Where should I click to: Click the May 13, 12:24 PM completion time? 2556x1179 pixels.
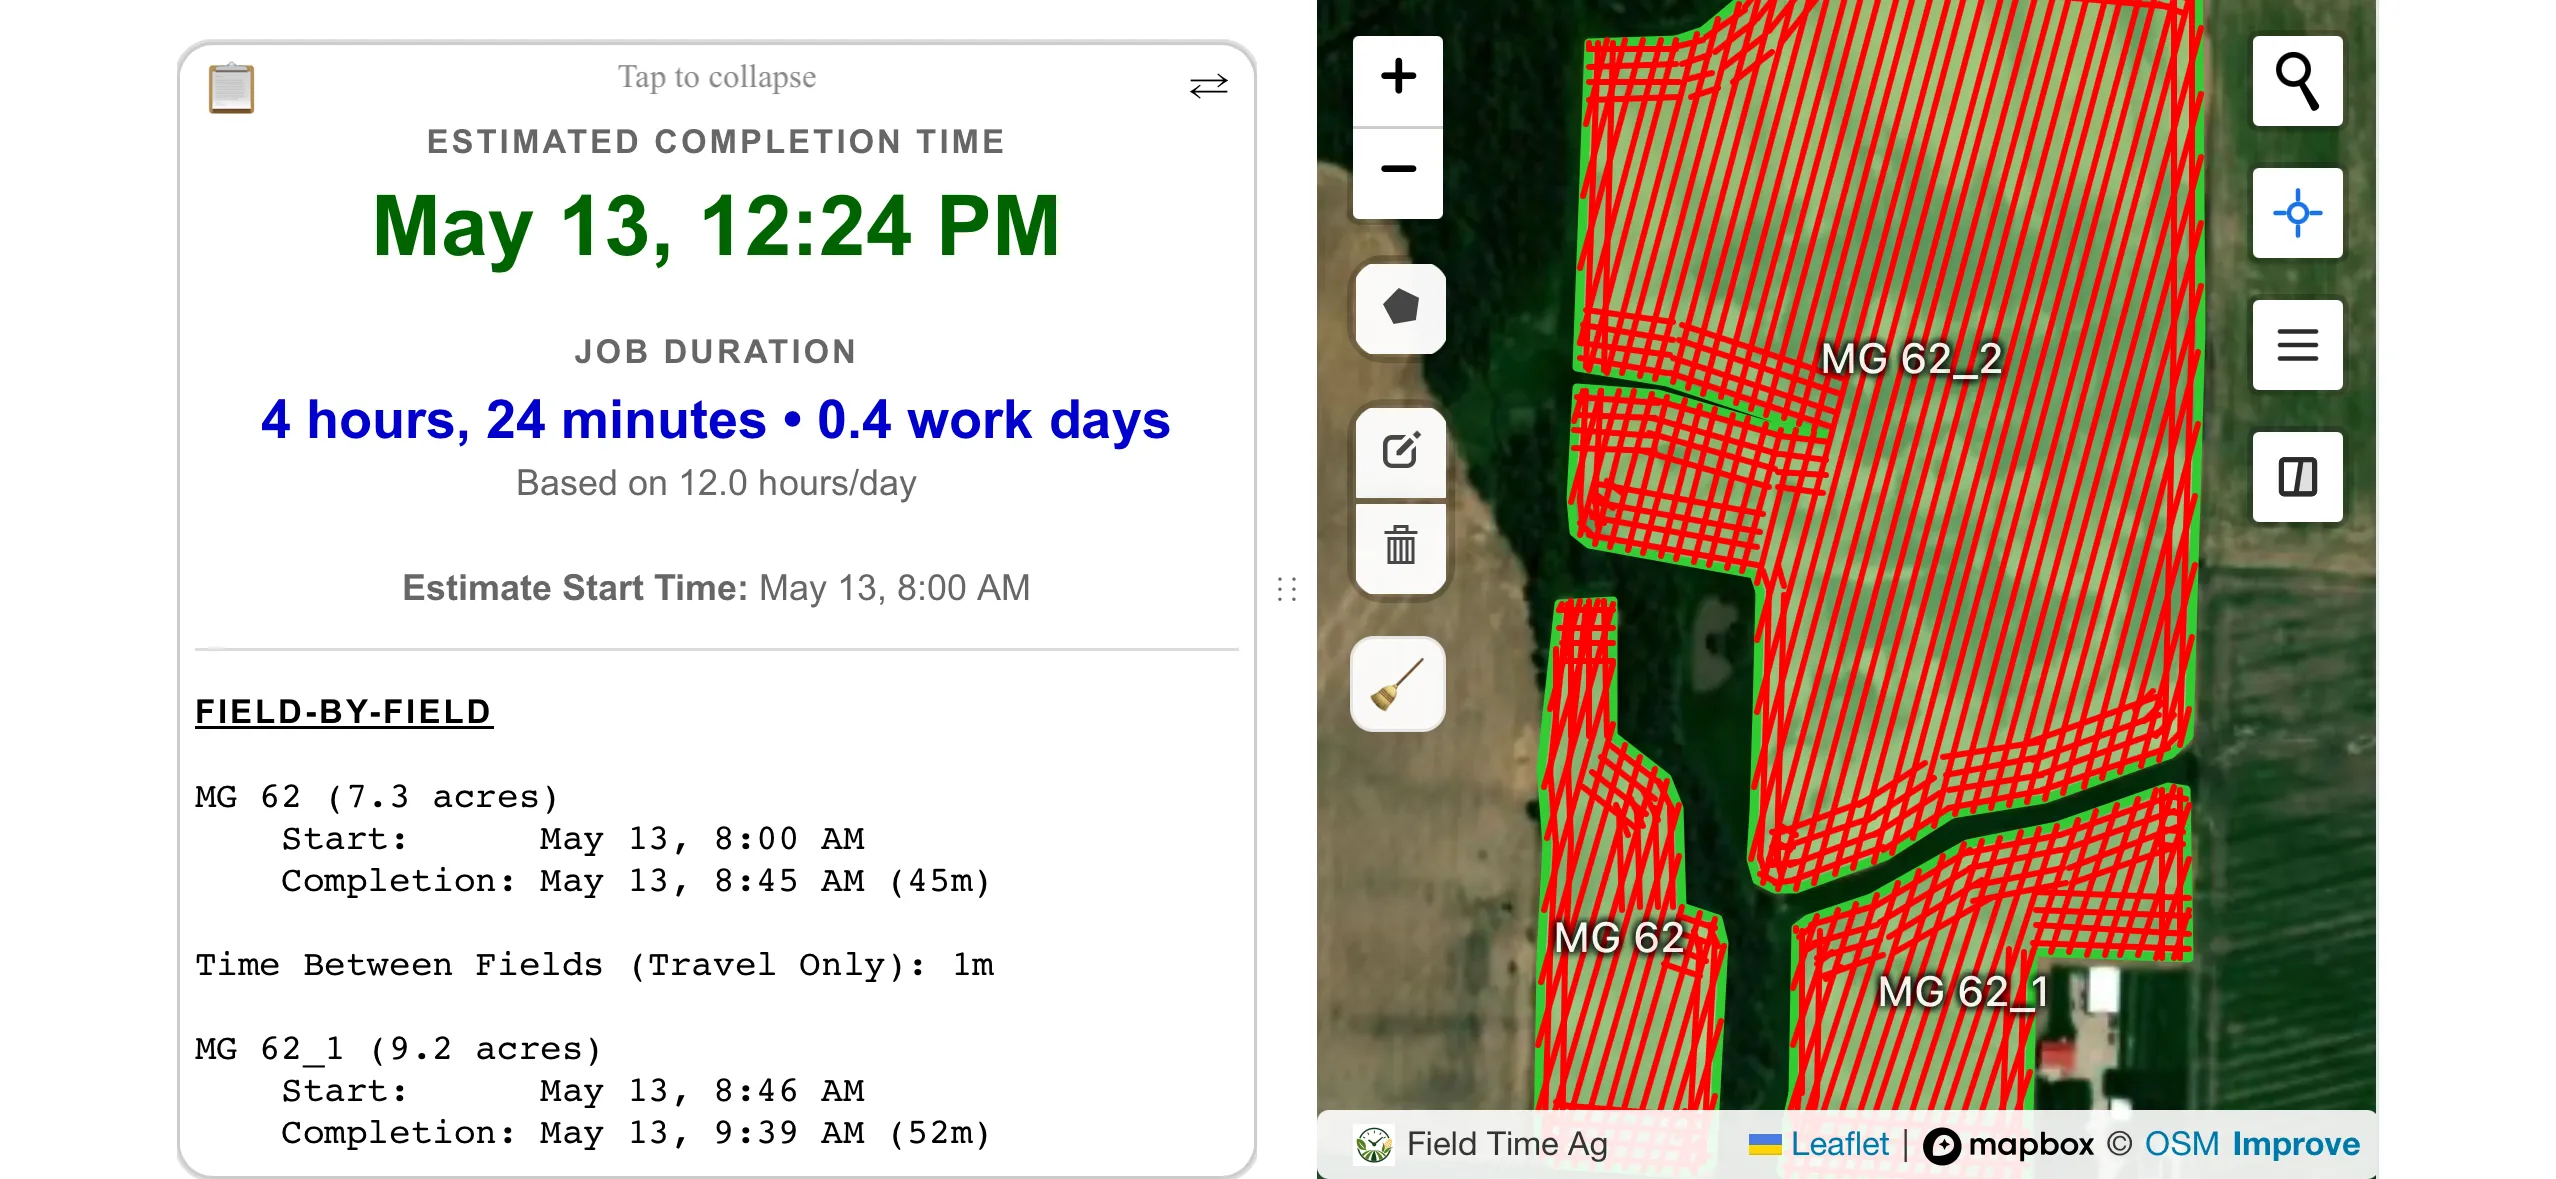716,227
